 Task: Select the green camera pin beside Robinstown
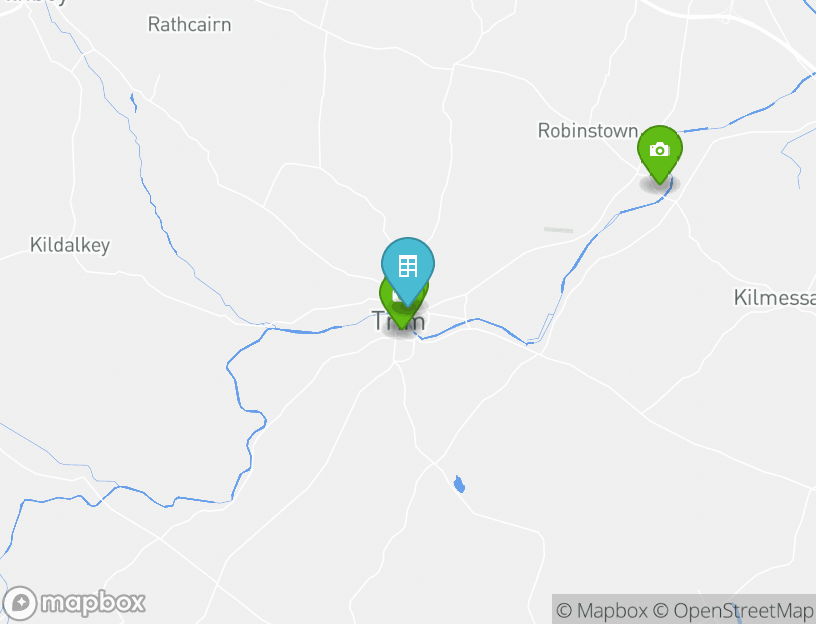[x=659, y=155]
